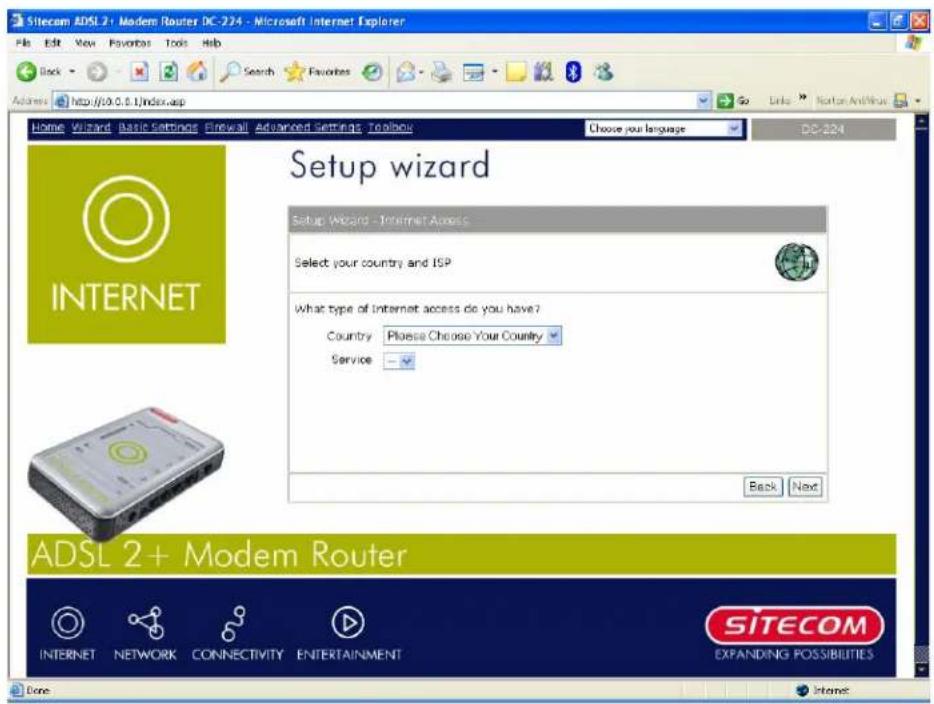This screenshot has height=704, width=934.
Task: Open the Country selection dropdown
Action: [472, 336]
